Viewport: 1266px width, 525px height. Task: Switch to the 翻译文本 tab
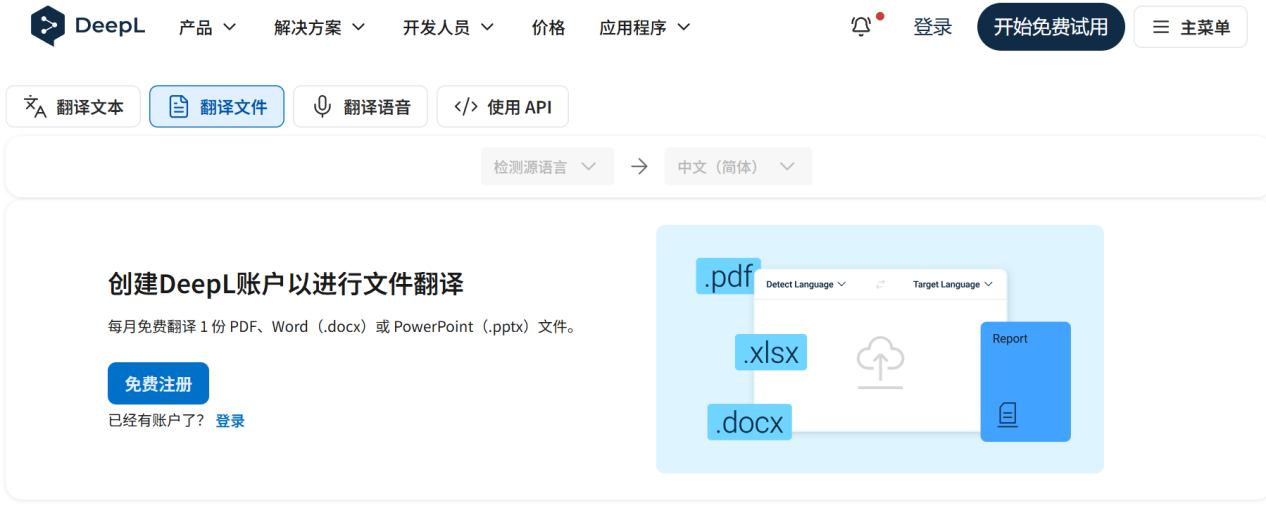pos(73,107)
